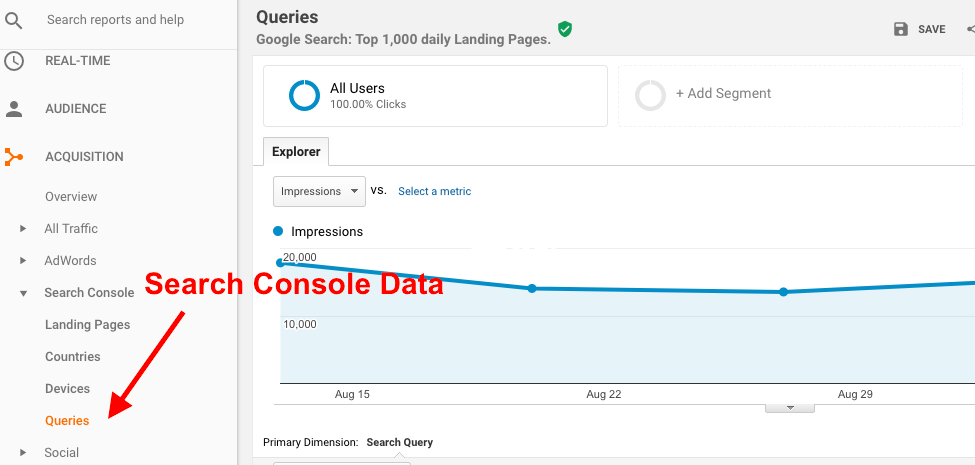Open the Real-Time clock icon
The image size is (975, 465).
click(14, 61)
